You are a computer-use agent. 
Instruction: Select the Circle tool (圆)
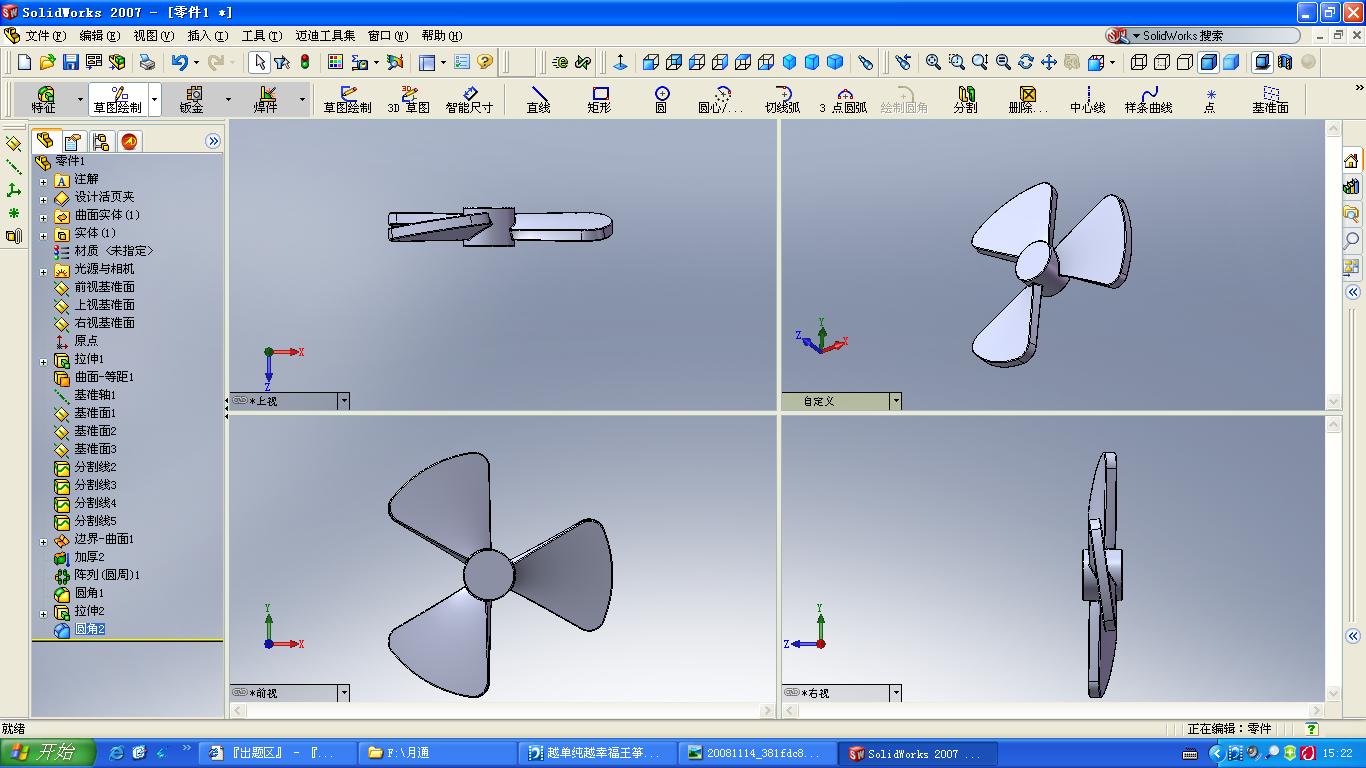[x=661, y=100]
